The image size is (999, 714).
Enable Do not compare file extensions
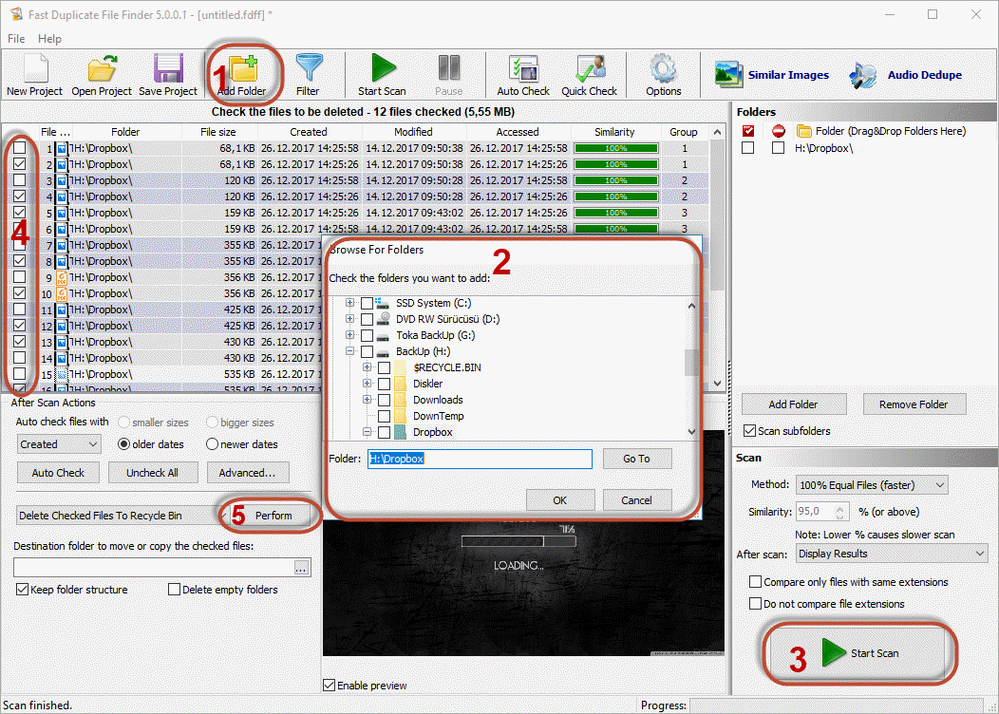pyautogui.click(x=755, y=603)
